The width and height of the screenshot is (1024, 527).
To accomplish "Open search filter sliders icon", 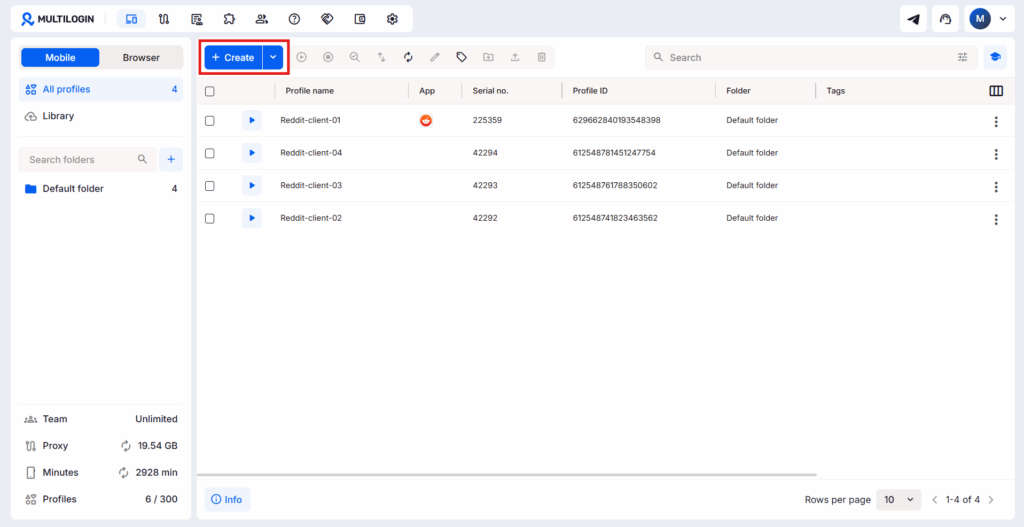I will [963, 57].
